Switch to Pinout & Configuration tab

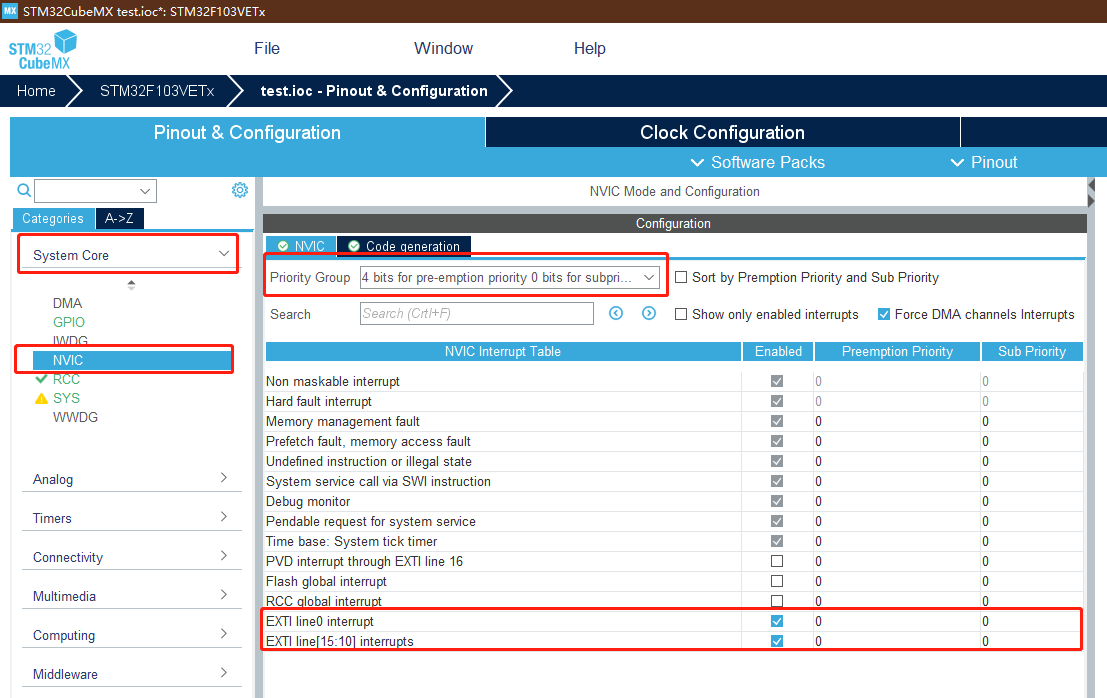point(247,133)
